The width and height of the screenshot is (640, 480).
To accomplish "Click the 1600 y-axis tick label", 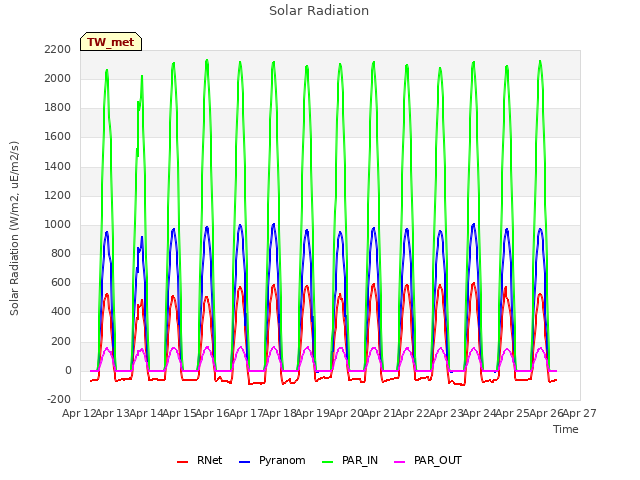I will (58, 137).
